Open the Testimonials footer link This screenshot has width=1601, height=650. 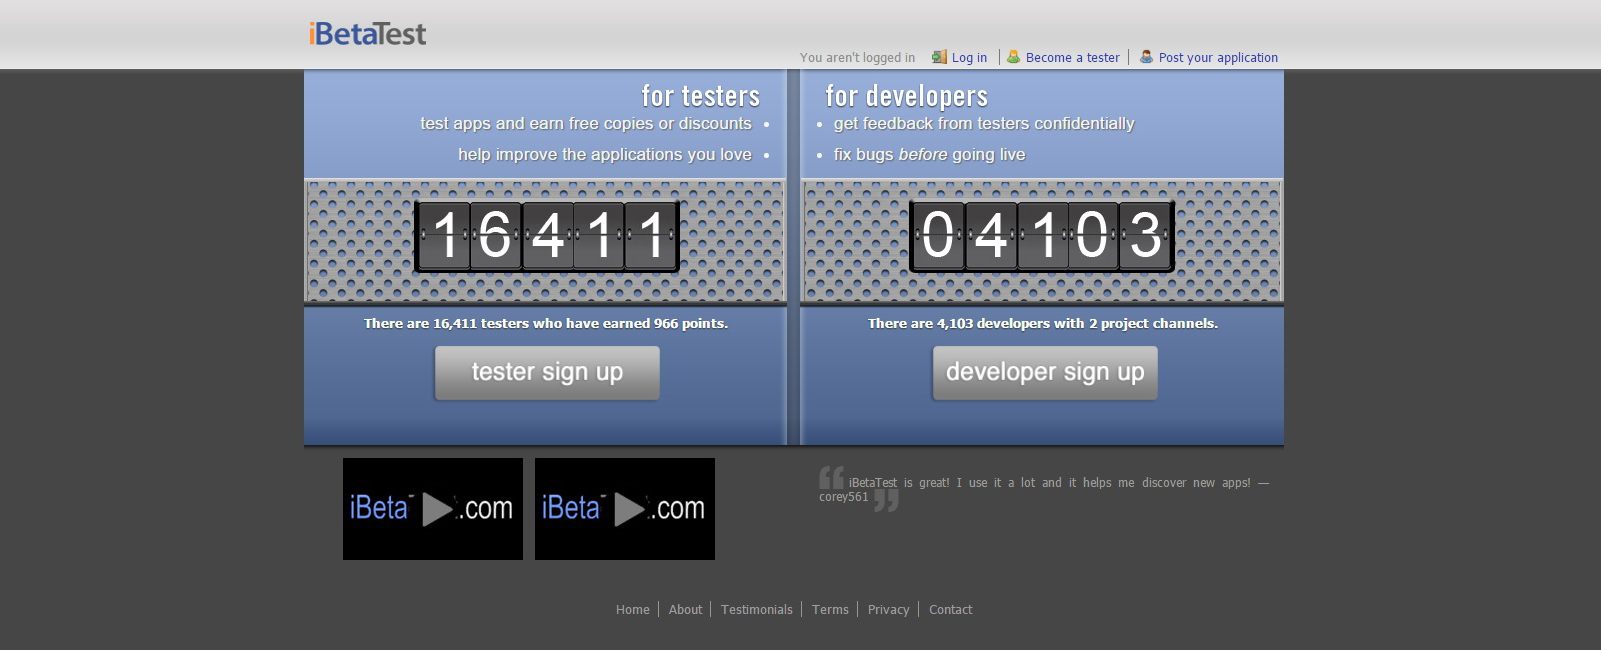point(756,610)
